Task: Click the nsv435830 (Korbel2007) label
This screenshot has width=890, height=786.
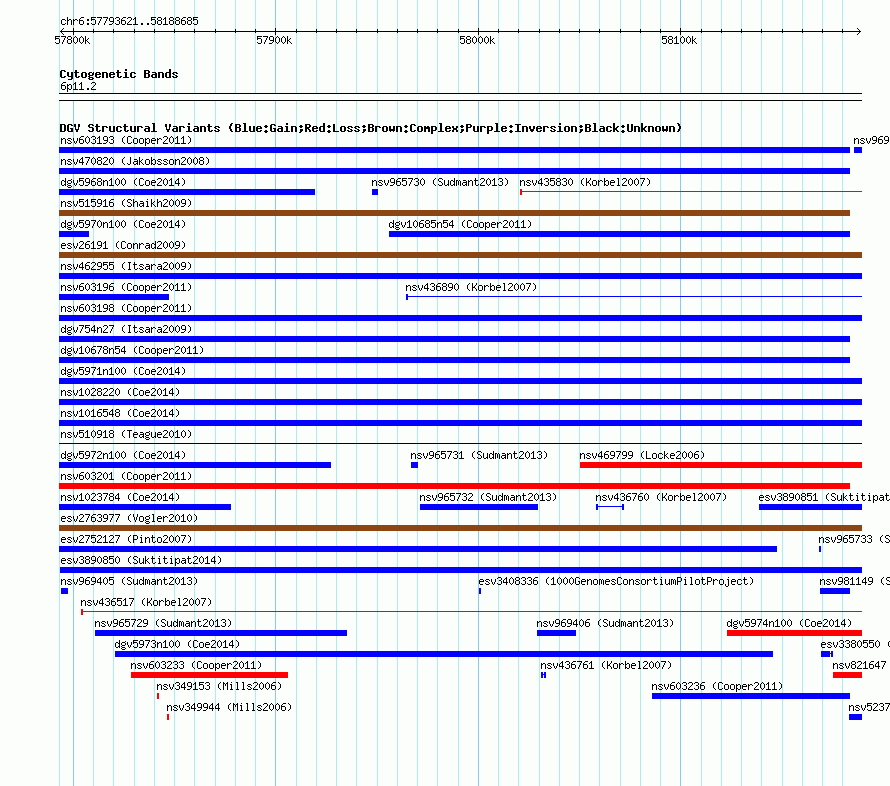Action: (585, 182)
